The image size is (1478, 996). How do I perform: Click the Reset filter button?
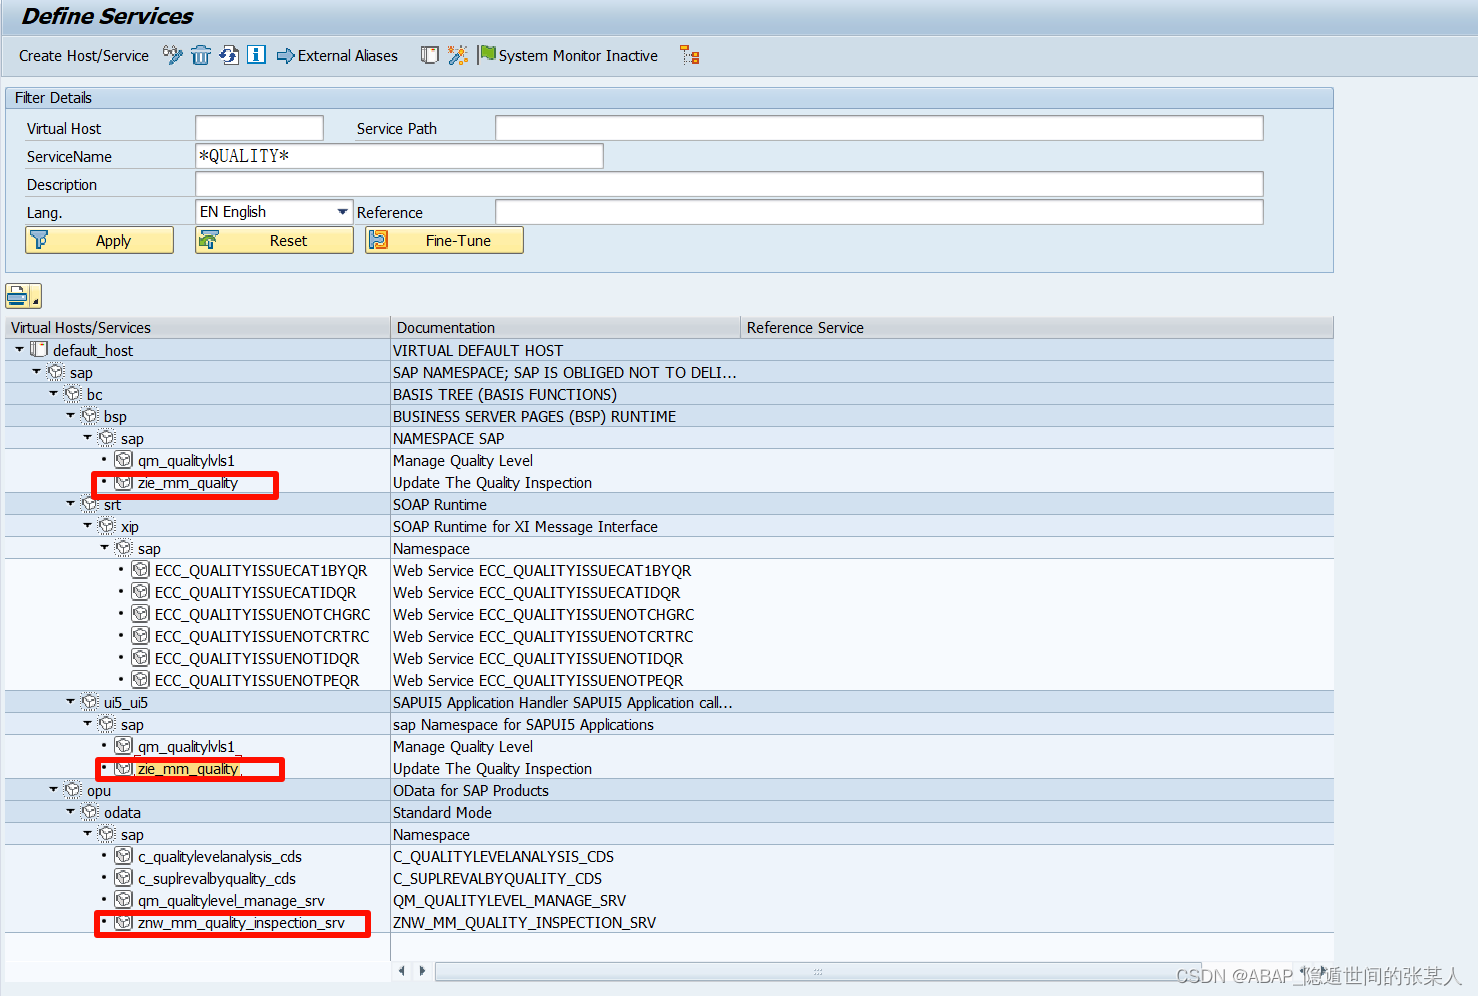click(274, 240)
